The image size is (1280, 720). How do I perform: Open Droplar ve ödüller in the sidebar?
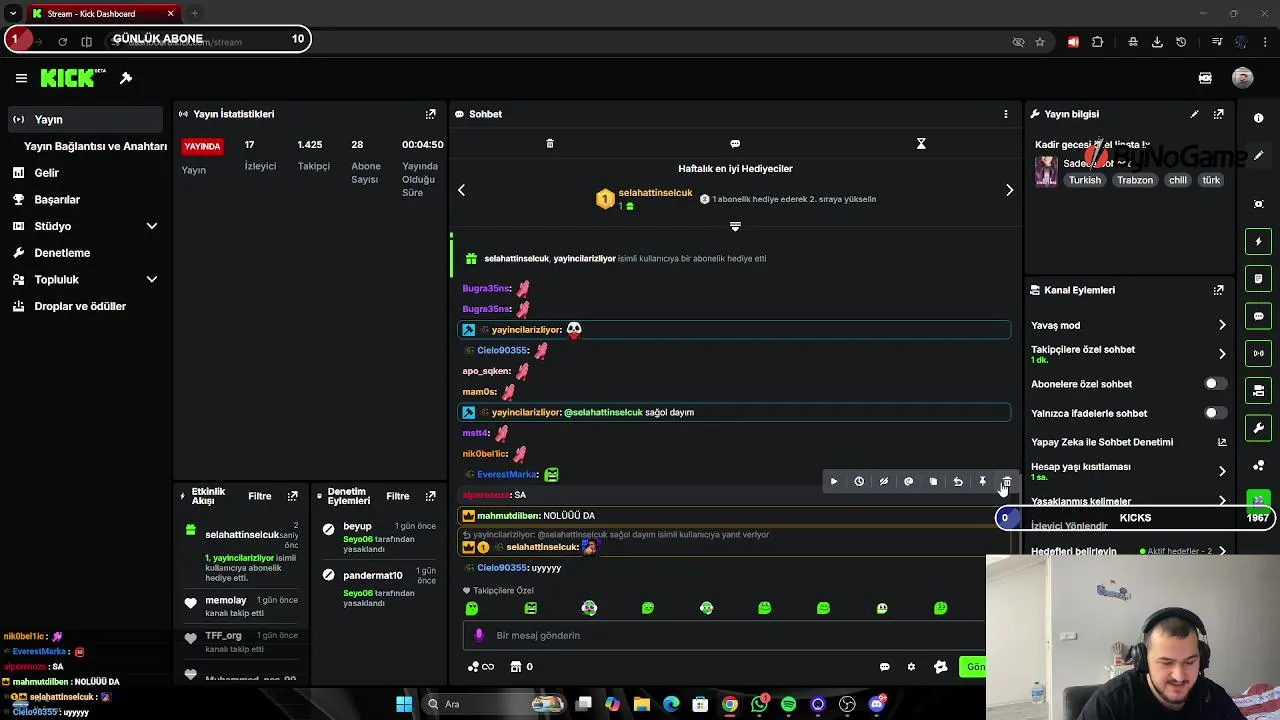click(x=85, y=307)
